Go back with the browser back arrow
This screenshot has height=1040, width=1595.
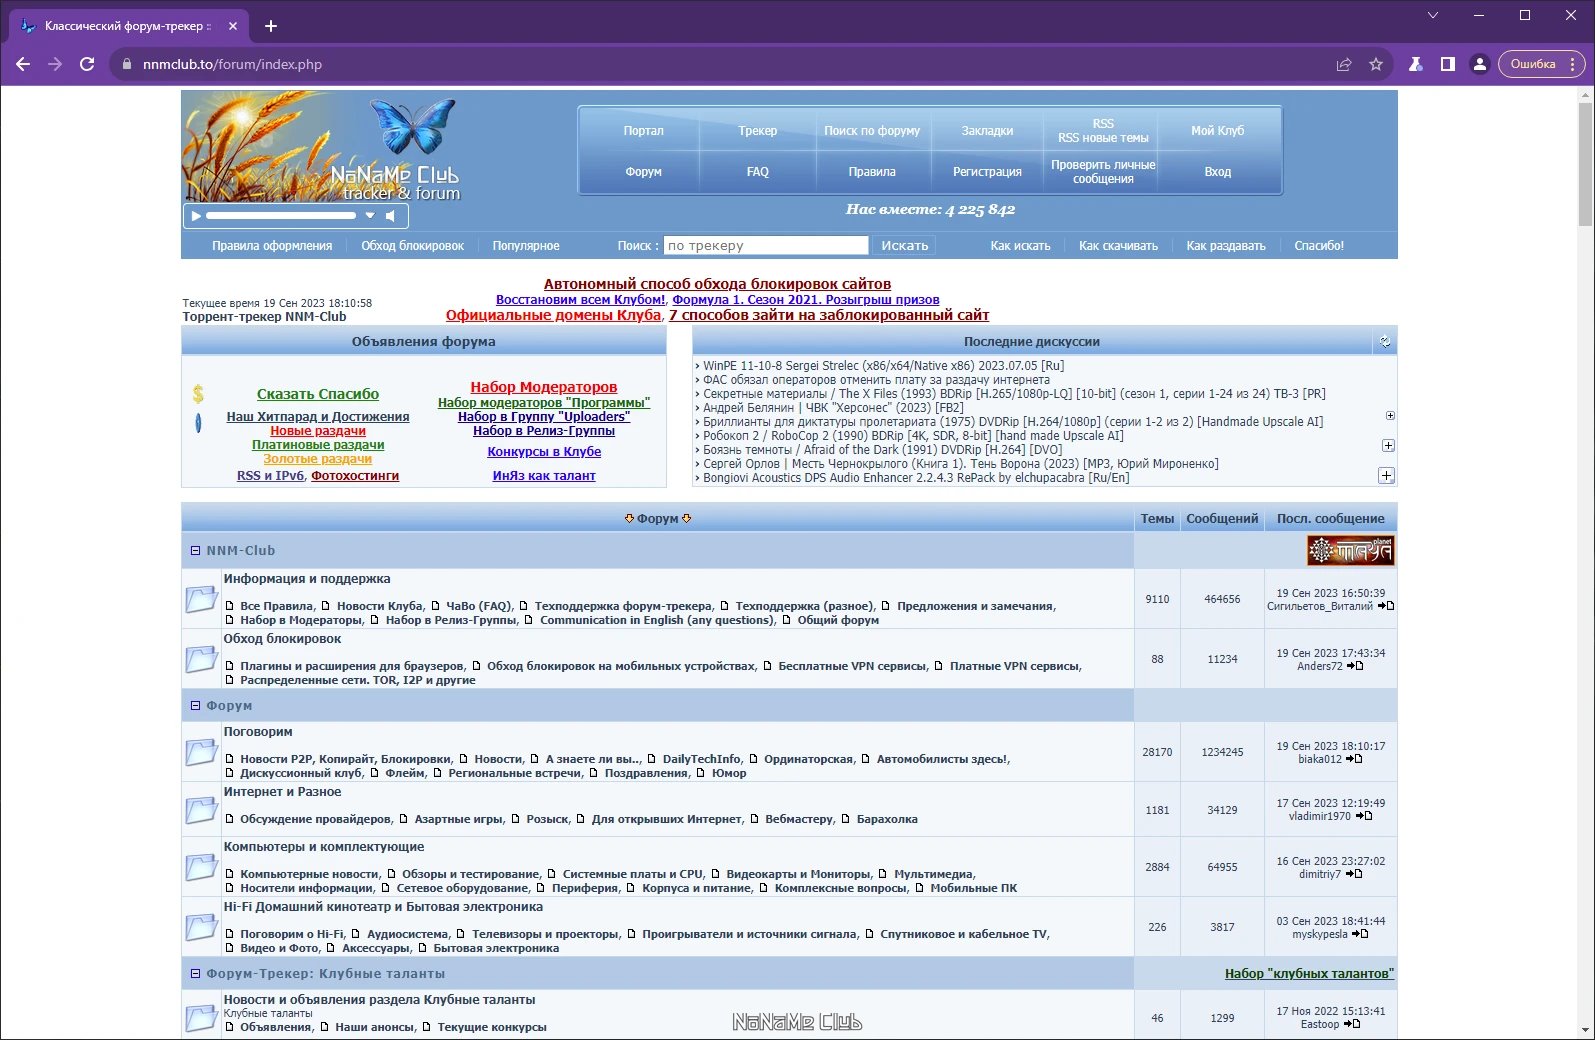pyautogui.click(x=23, y=64)
